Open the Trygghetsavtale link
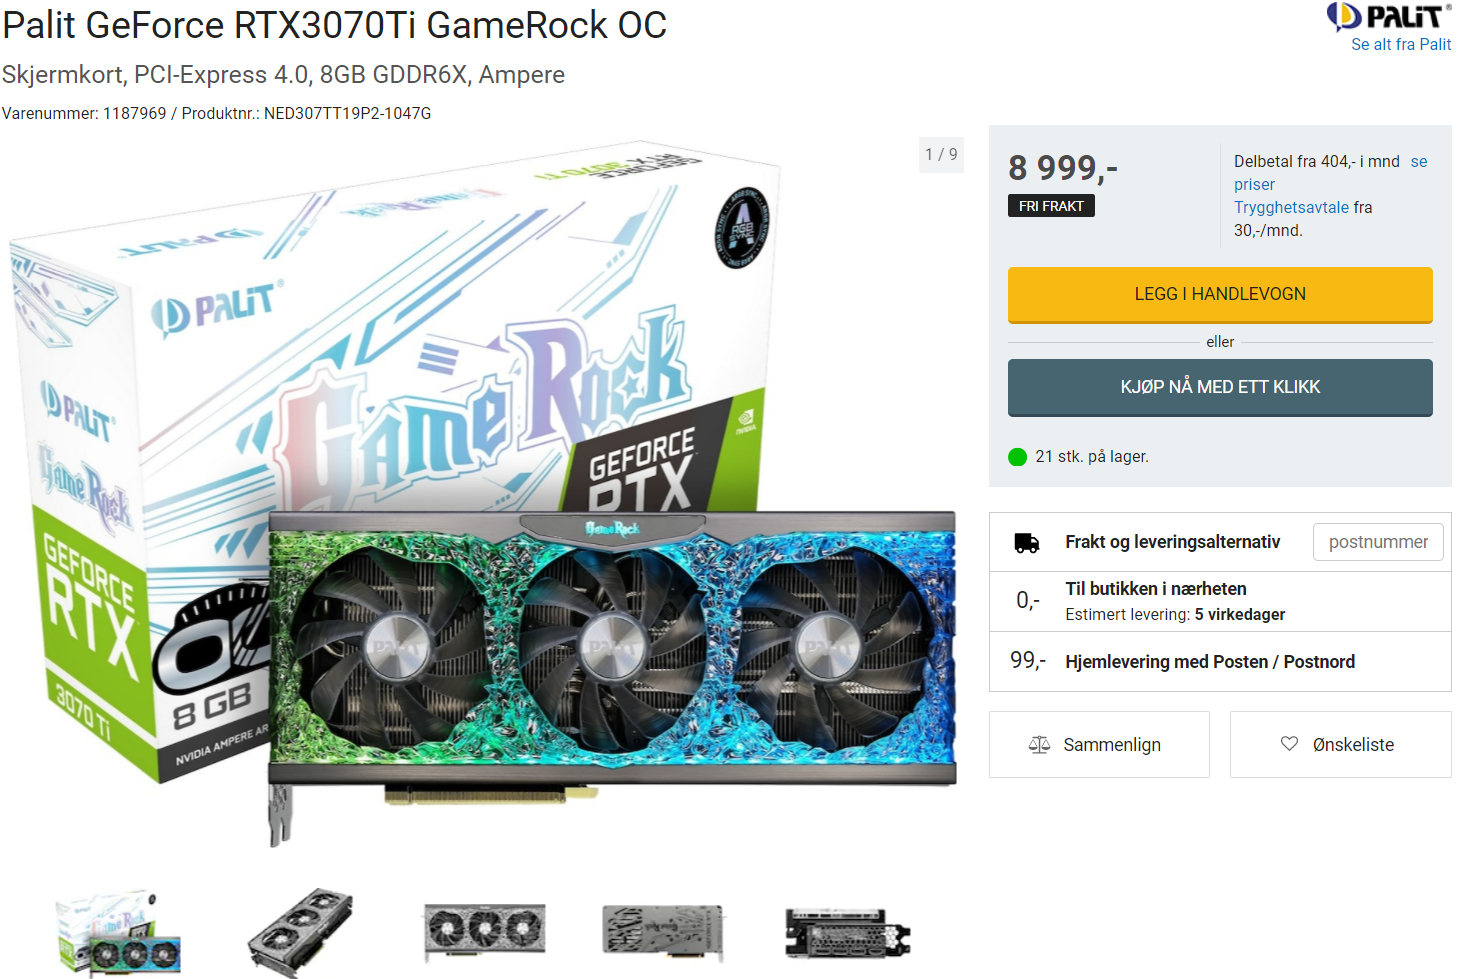Viewport: 1463px width, 979px height. click(1291, 208)
